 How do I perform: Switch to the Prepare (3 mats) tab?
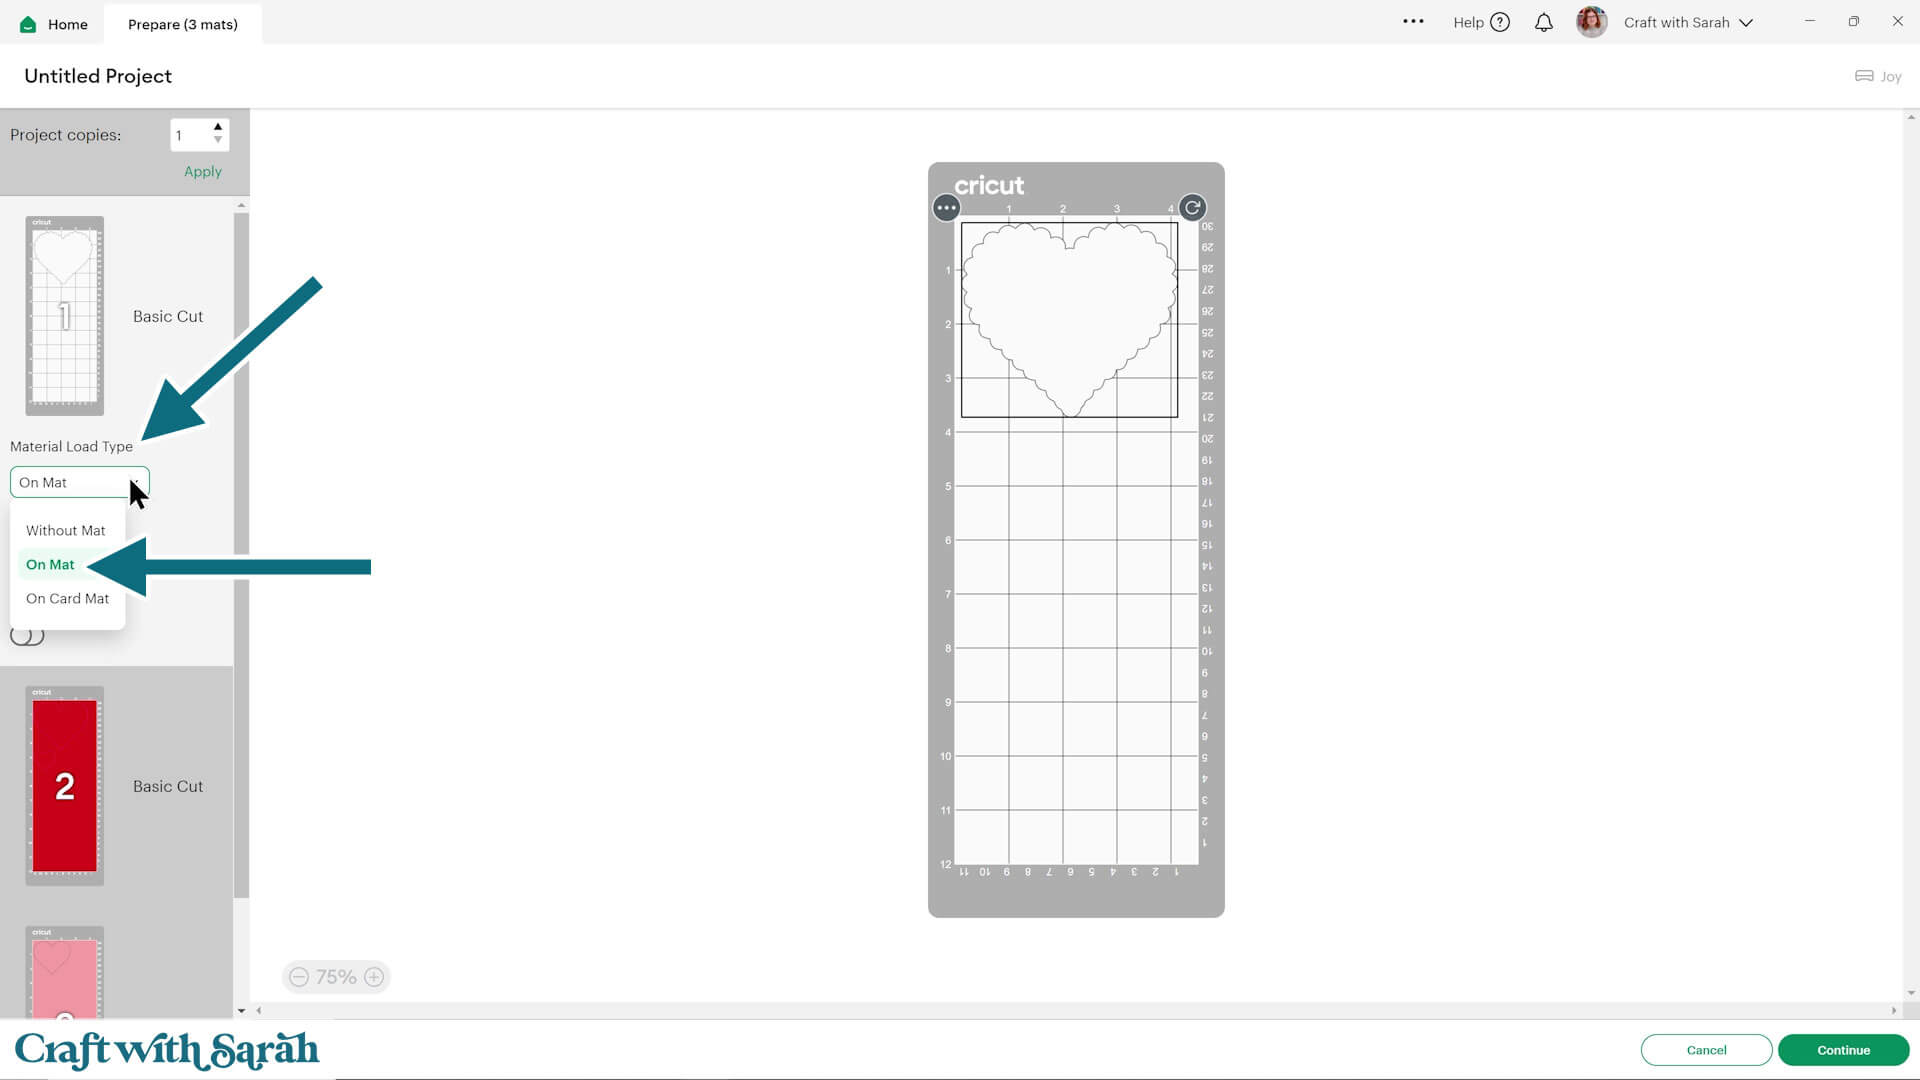183,24
